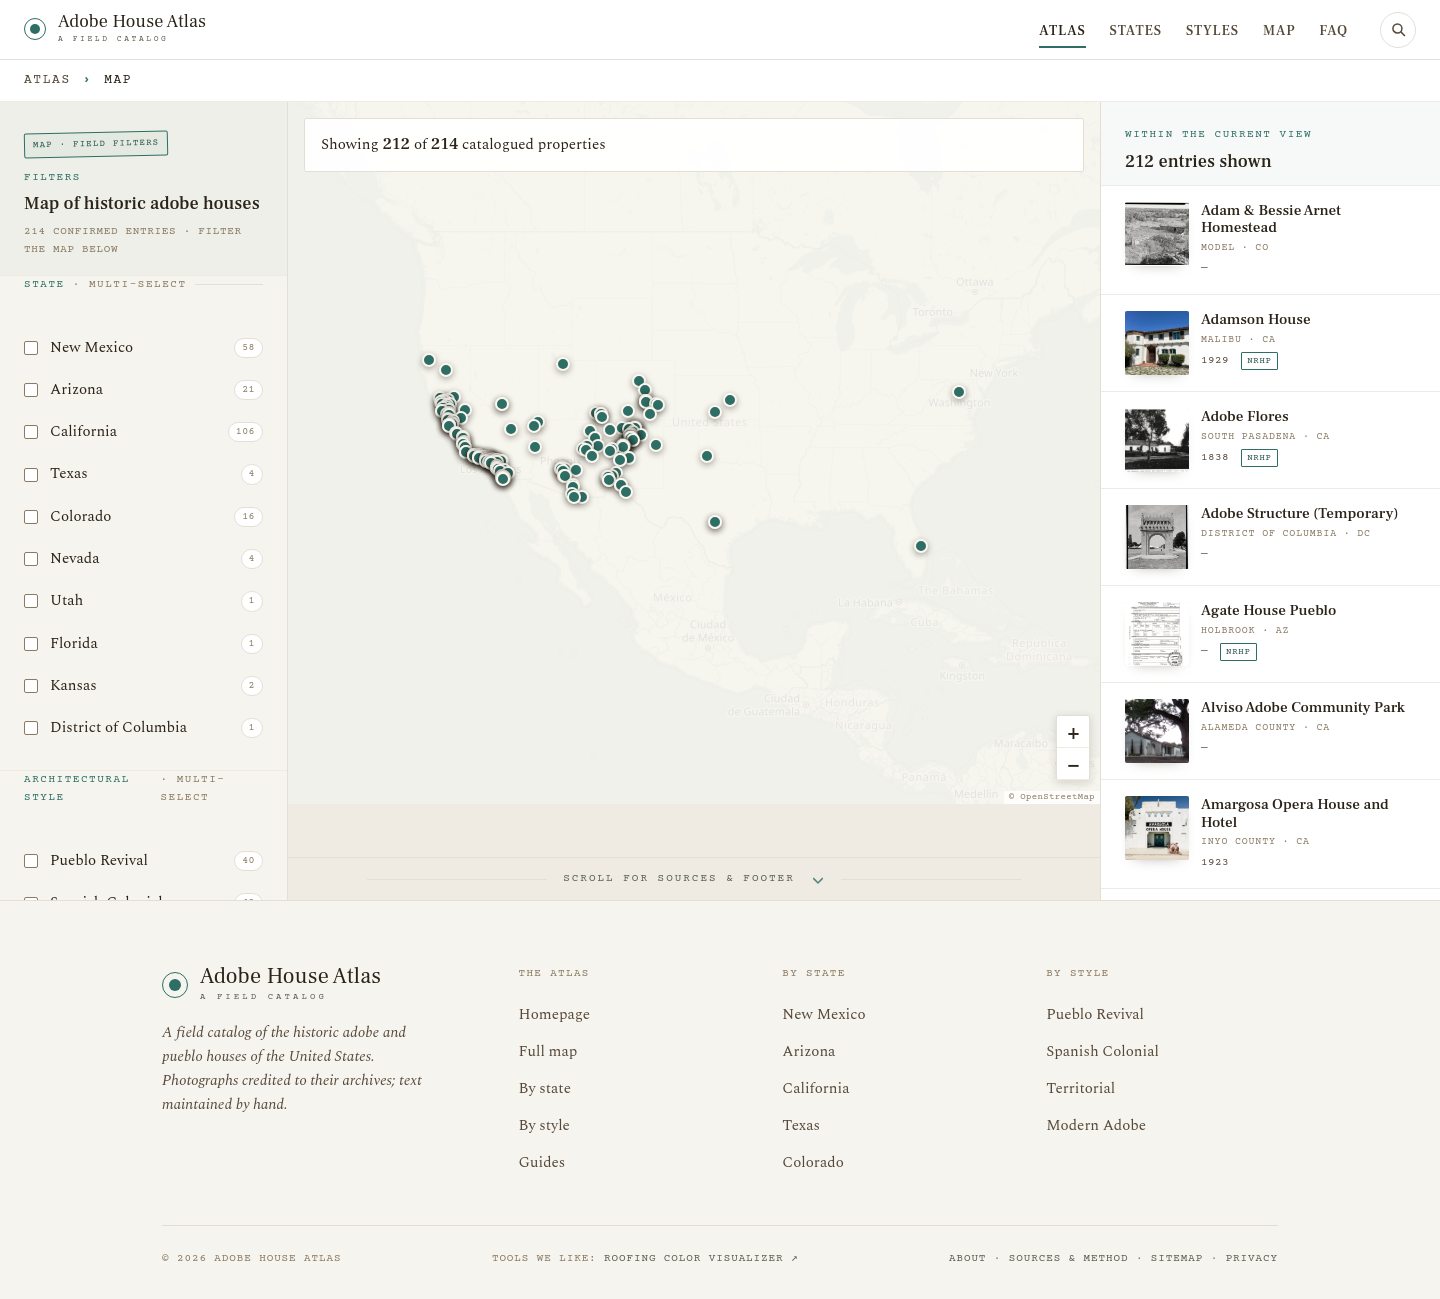Open the footer Privacy link
Image resolution: width=1440 pixels, height=1299 pixels.
tap(1252, 1258)
